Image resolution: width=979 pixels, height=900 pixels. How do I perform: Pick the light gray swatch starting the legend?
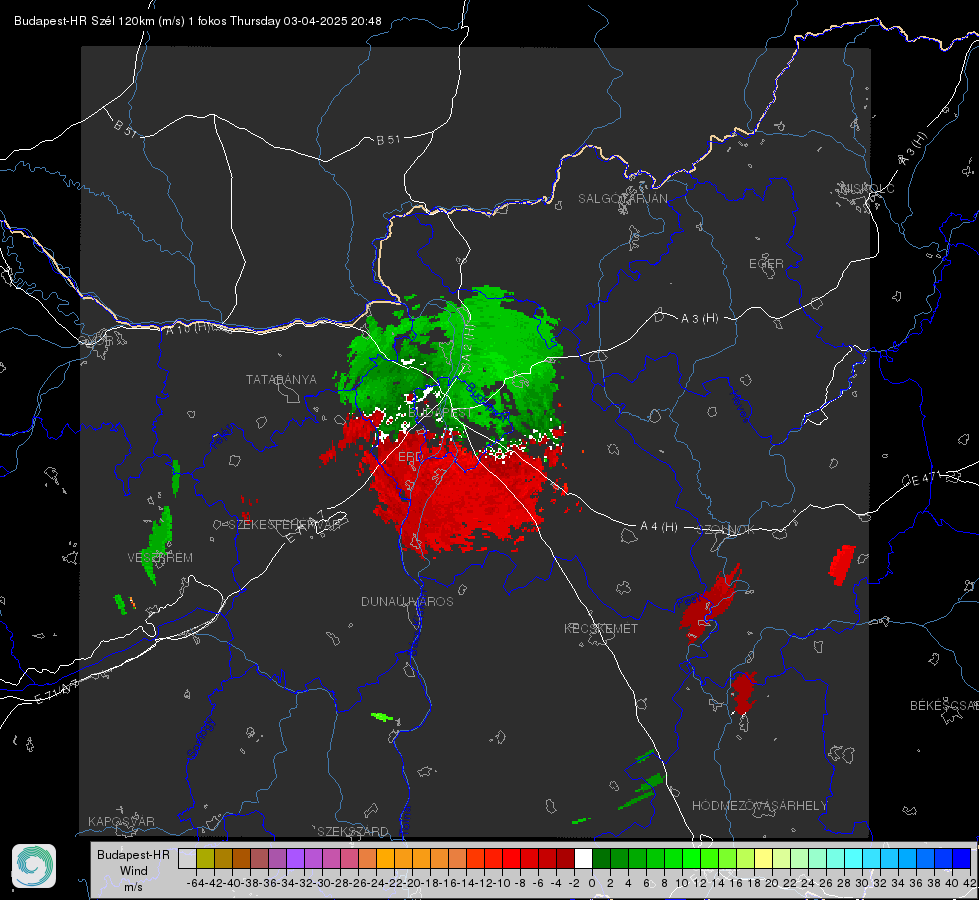tap(187, 858)
